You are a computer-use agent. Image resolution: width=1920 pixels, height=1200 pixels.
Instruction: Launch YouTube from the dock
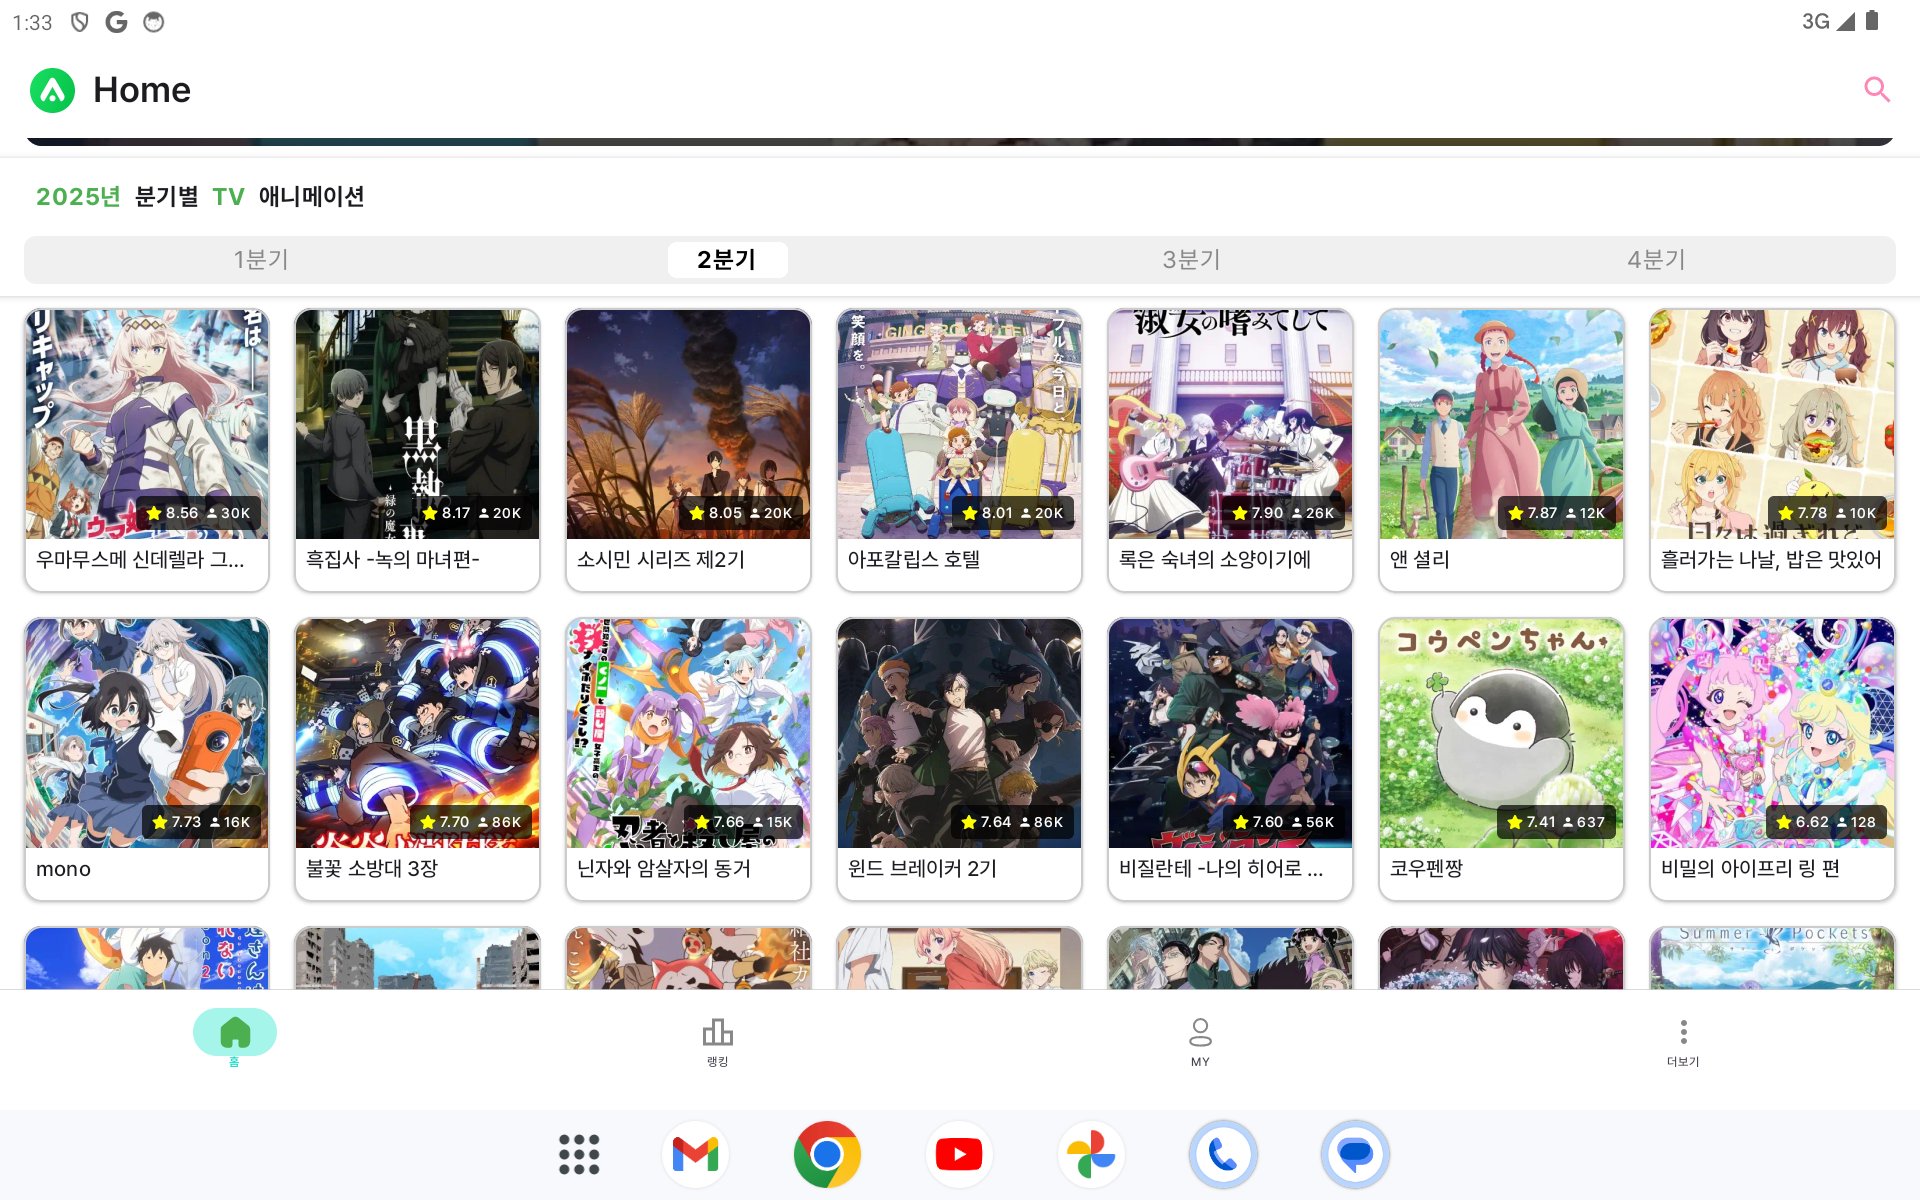[x=959, y=1153]
